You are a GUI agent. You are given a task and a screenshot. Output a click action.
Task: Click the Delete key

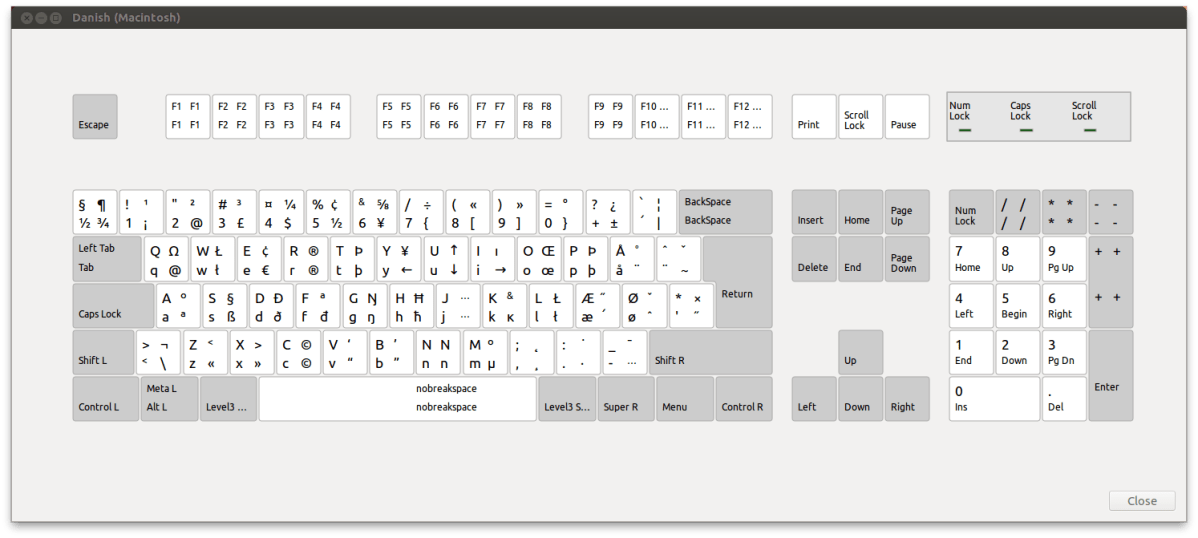(x=814, y=258)
